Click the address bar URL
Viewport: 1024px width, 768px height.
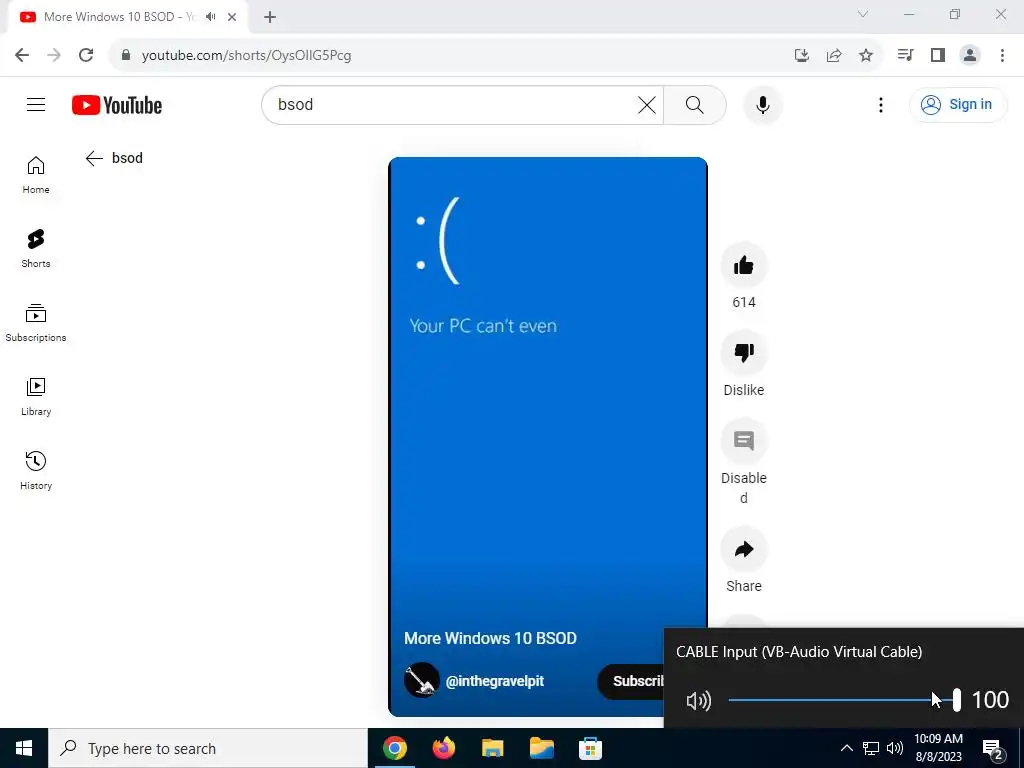pyautogui.click(x=246, y=55)
